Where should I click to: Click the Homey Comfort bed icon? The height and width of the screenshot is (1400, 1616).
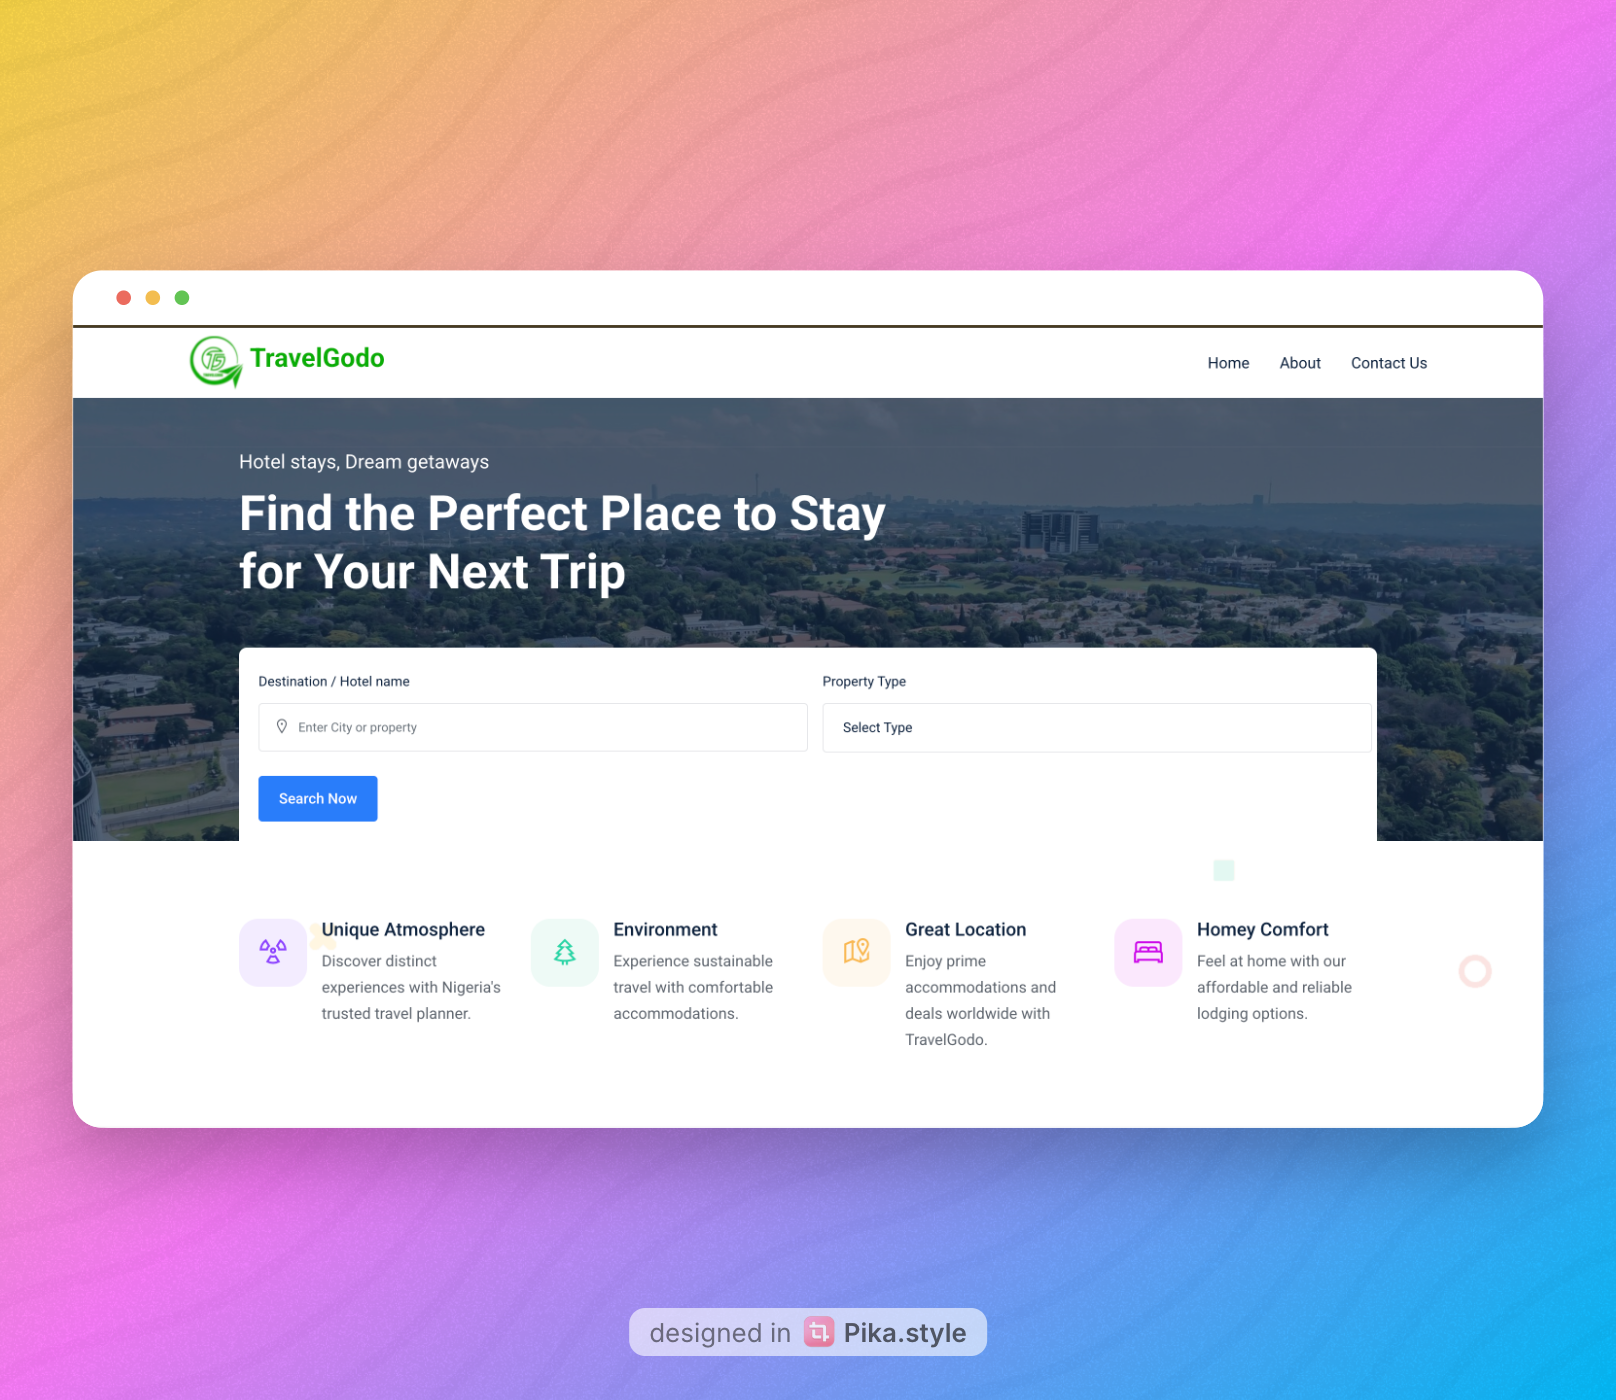point(1148,952)
